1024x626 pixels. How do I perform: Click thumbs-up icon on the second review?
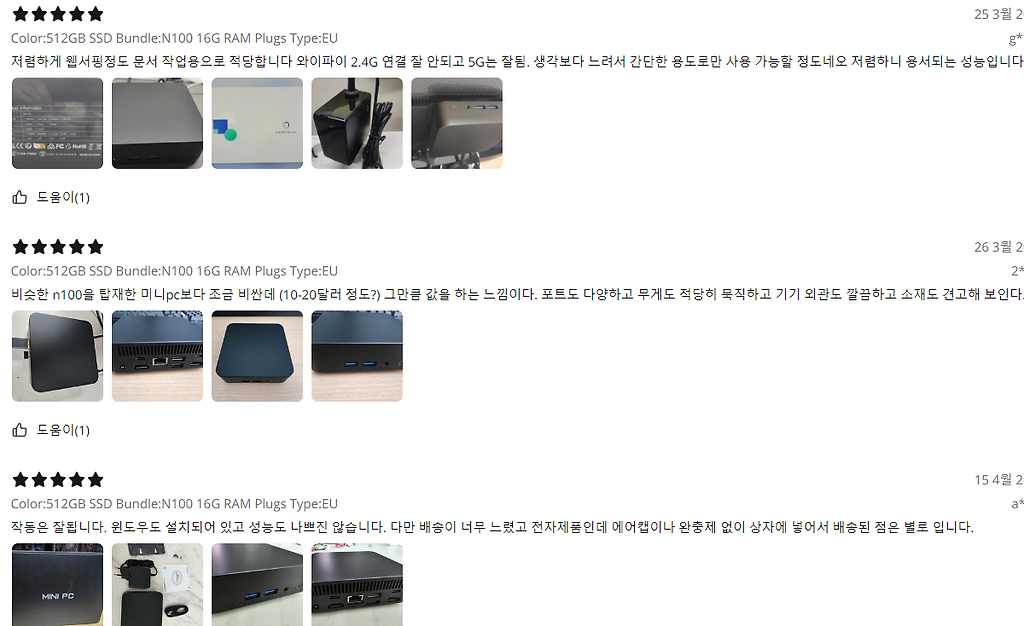click(20, 430)
